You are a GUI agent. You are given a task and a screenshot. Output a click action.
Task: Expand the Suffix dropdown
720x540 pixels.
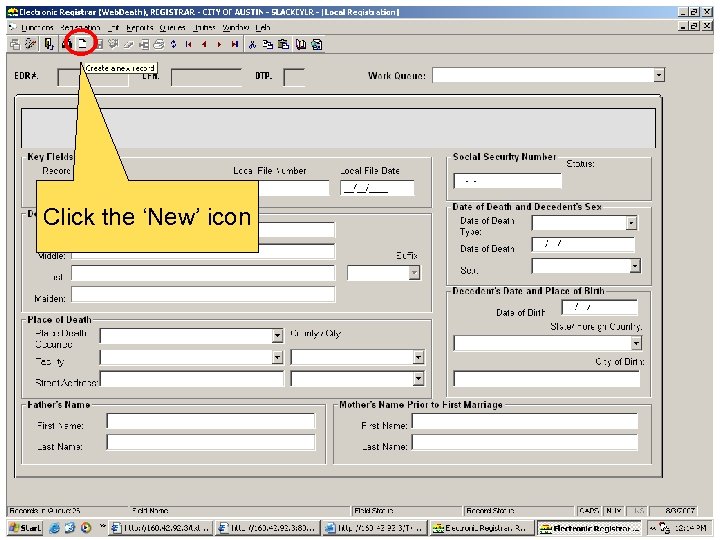coord(414,273)
